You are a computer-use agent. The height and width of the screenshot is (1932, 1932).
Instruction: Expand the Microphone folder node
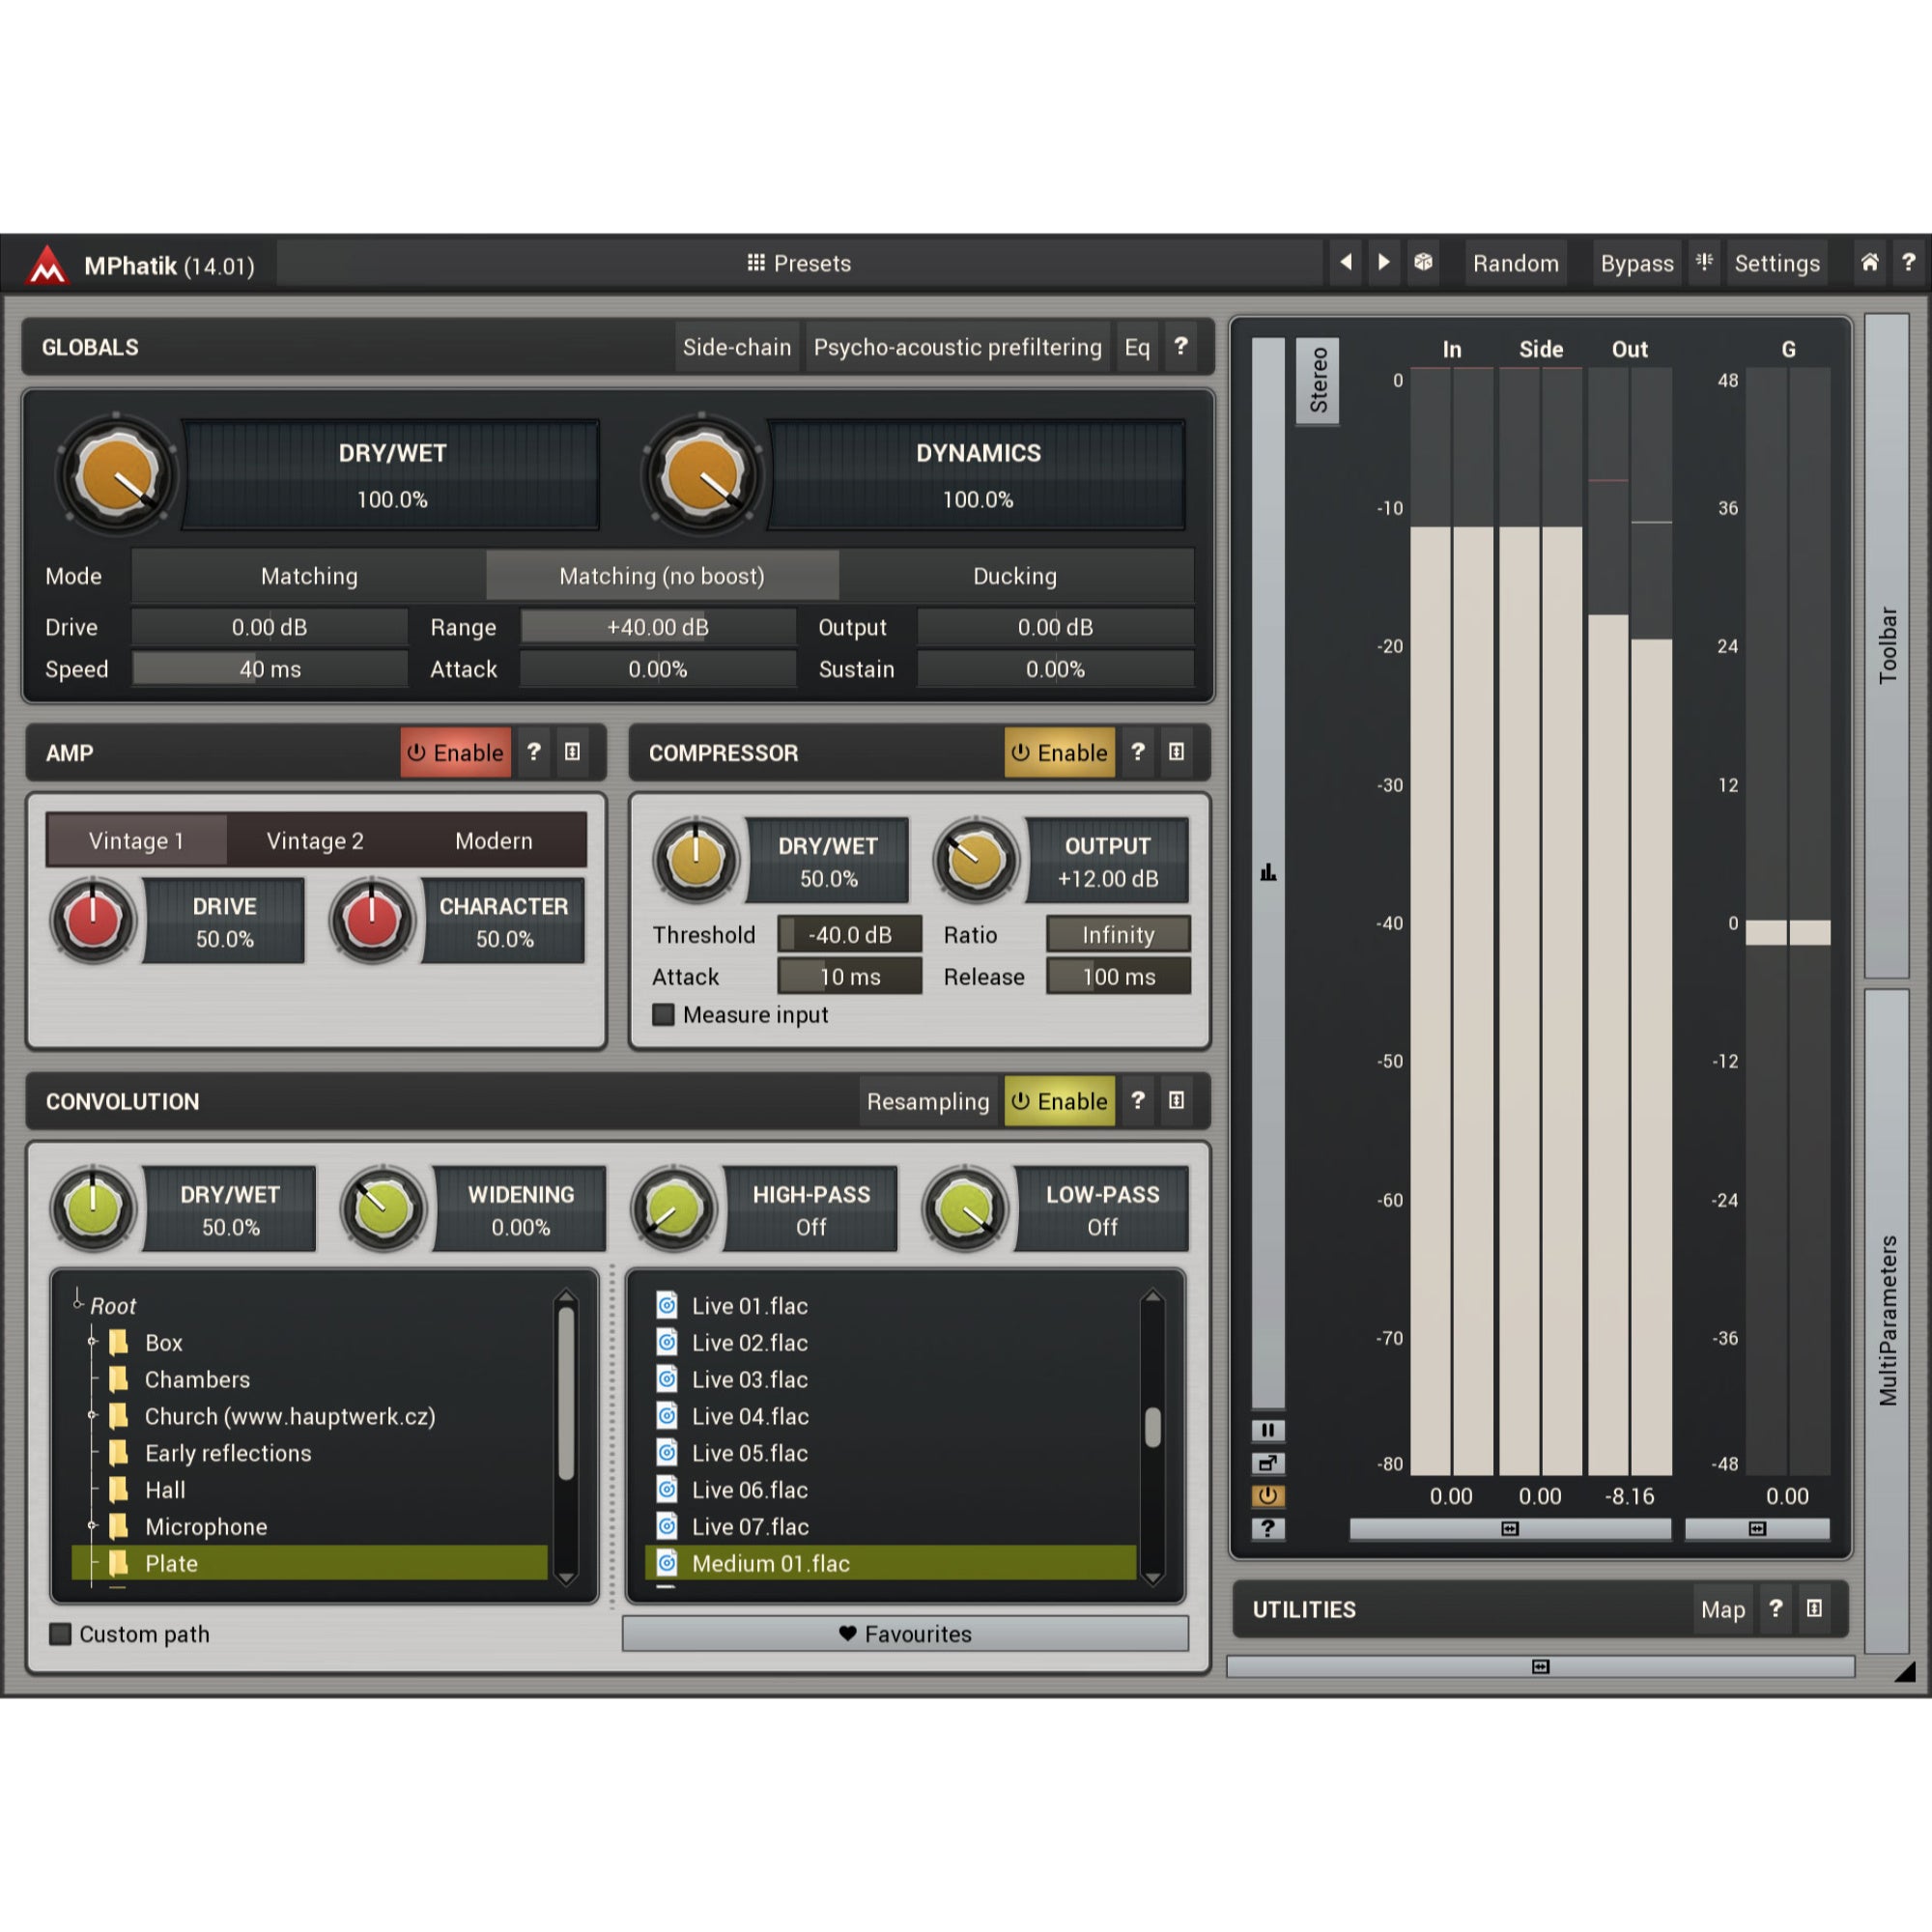click(92, 1526)
